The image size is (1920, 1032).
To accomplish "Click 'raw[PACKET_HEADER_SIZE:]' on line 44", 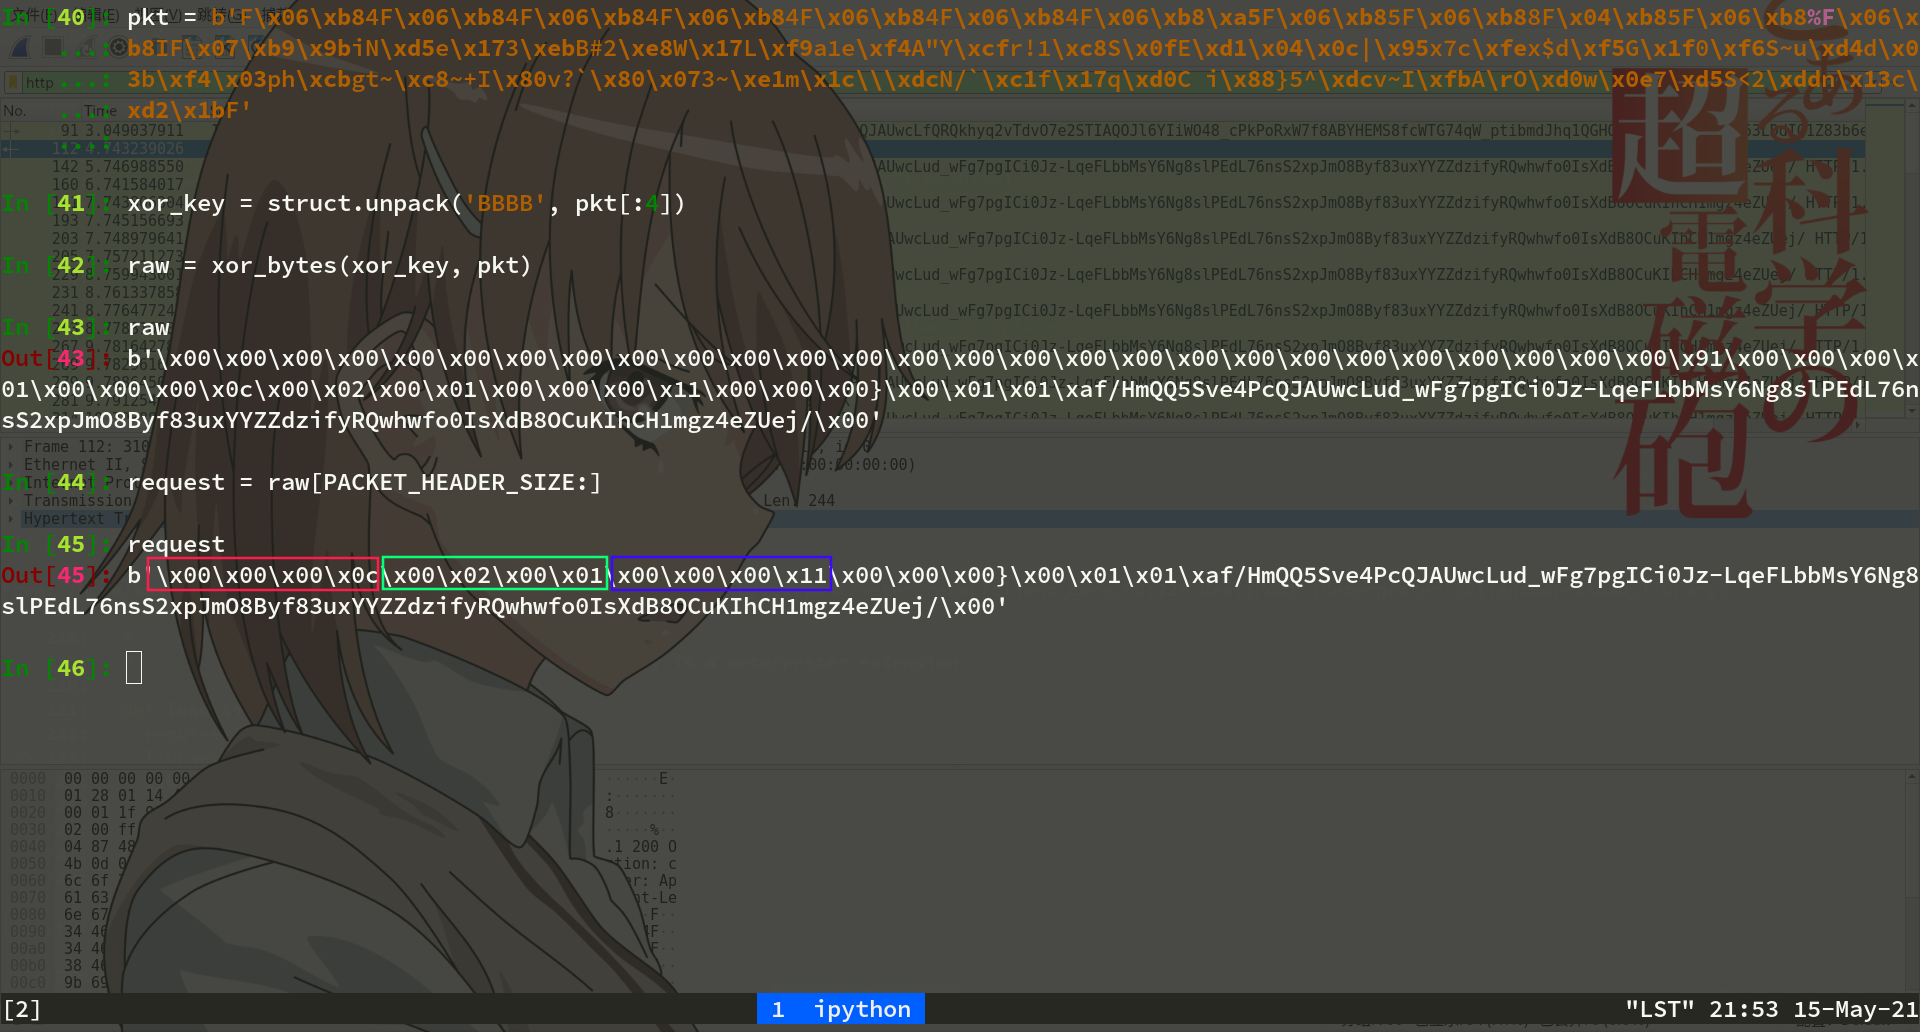I will click(434, 483).
